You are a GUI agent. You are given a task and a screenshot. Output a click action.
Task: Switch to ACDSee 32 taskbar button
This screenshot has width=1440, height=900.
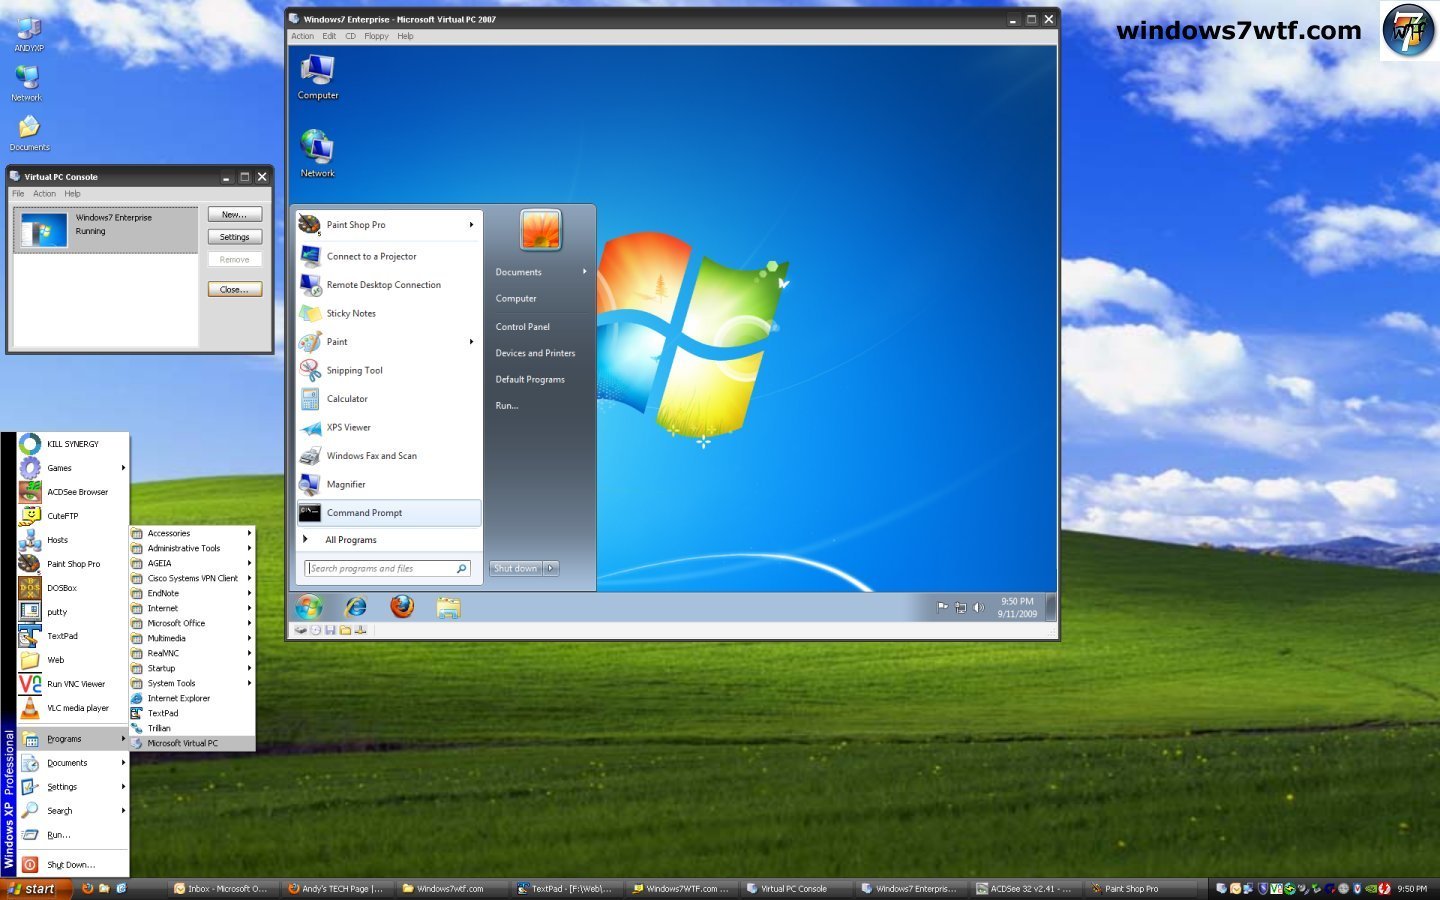[x=1027, y=889]
